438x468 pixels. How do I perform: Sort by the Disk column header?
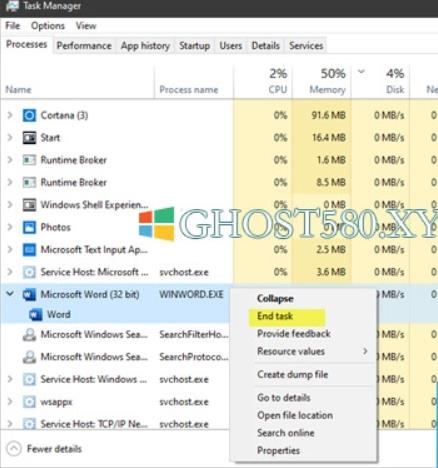395,89
